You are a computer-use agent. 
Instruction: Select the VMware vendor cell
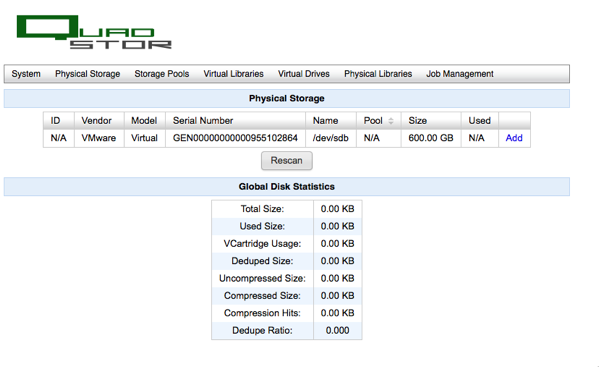coord(99,138)
